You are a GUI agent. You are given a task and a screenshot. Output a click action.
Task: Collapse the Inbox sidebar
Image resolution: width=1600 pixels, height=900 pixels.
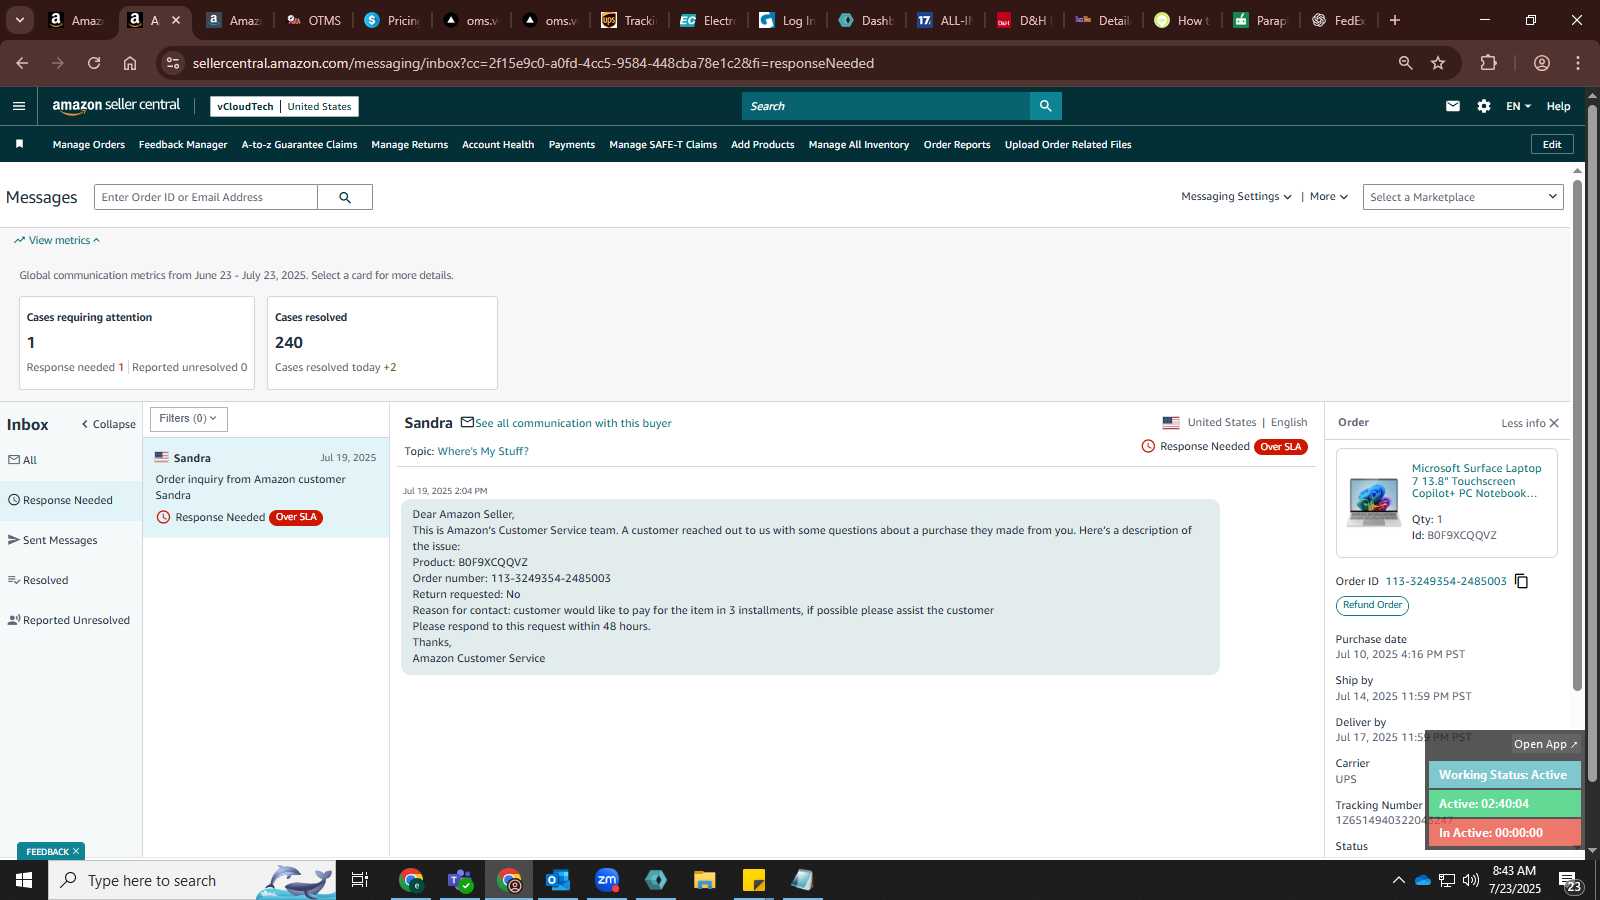108,424
